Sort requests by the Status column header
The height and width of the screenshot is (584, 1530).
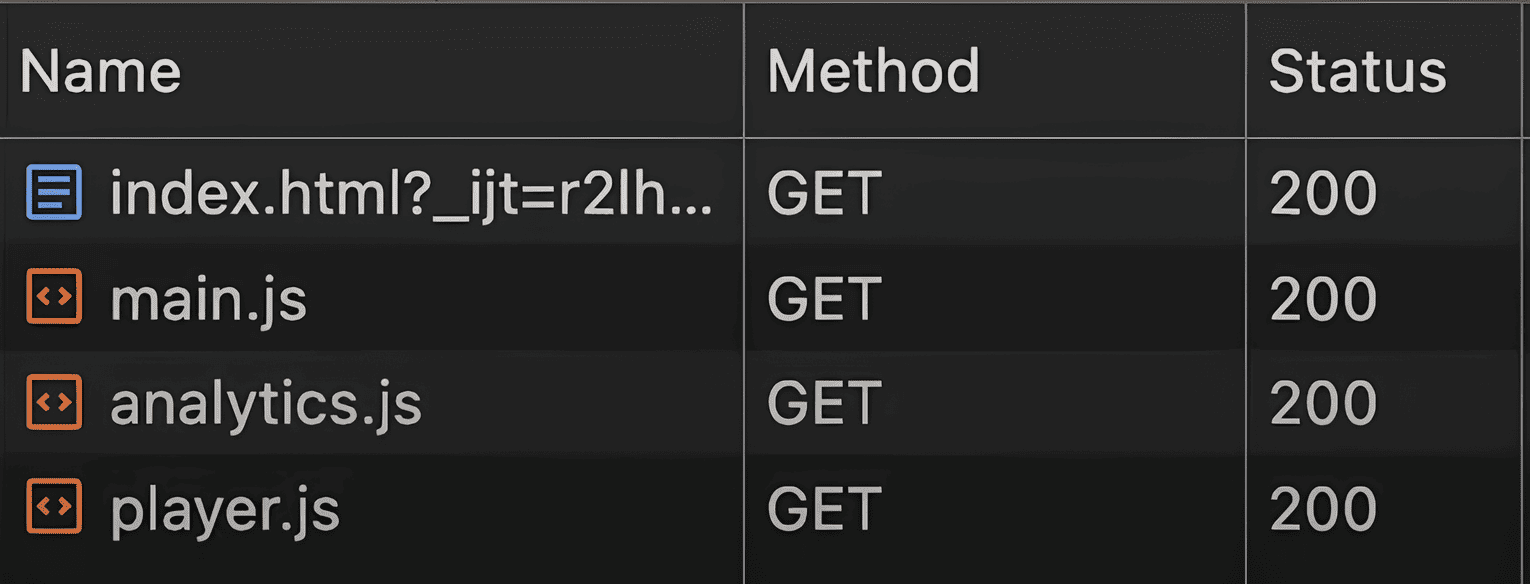click(1357, 72)
